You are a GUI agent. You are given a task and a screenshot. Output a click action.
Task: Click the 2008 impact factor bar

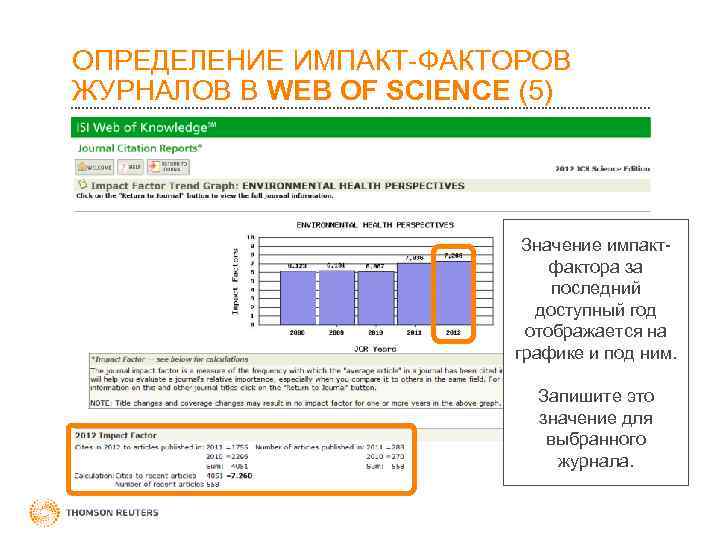(x=298, y=298)
